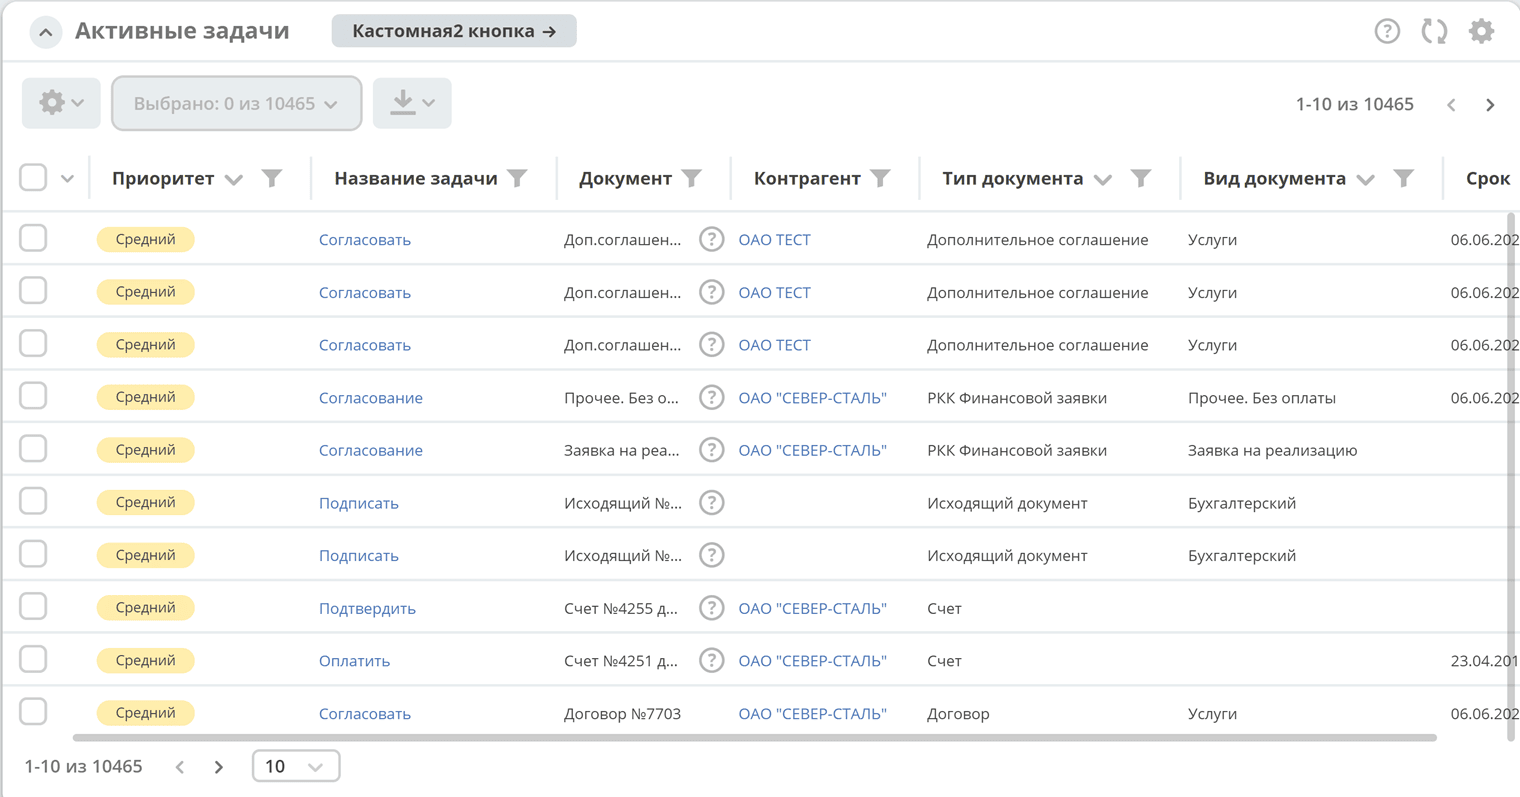Click the Контрагент column header label

click(x=807, y=178)
